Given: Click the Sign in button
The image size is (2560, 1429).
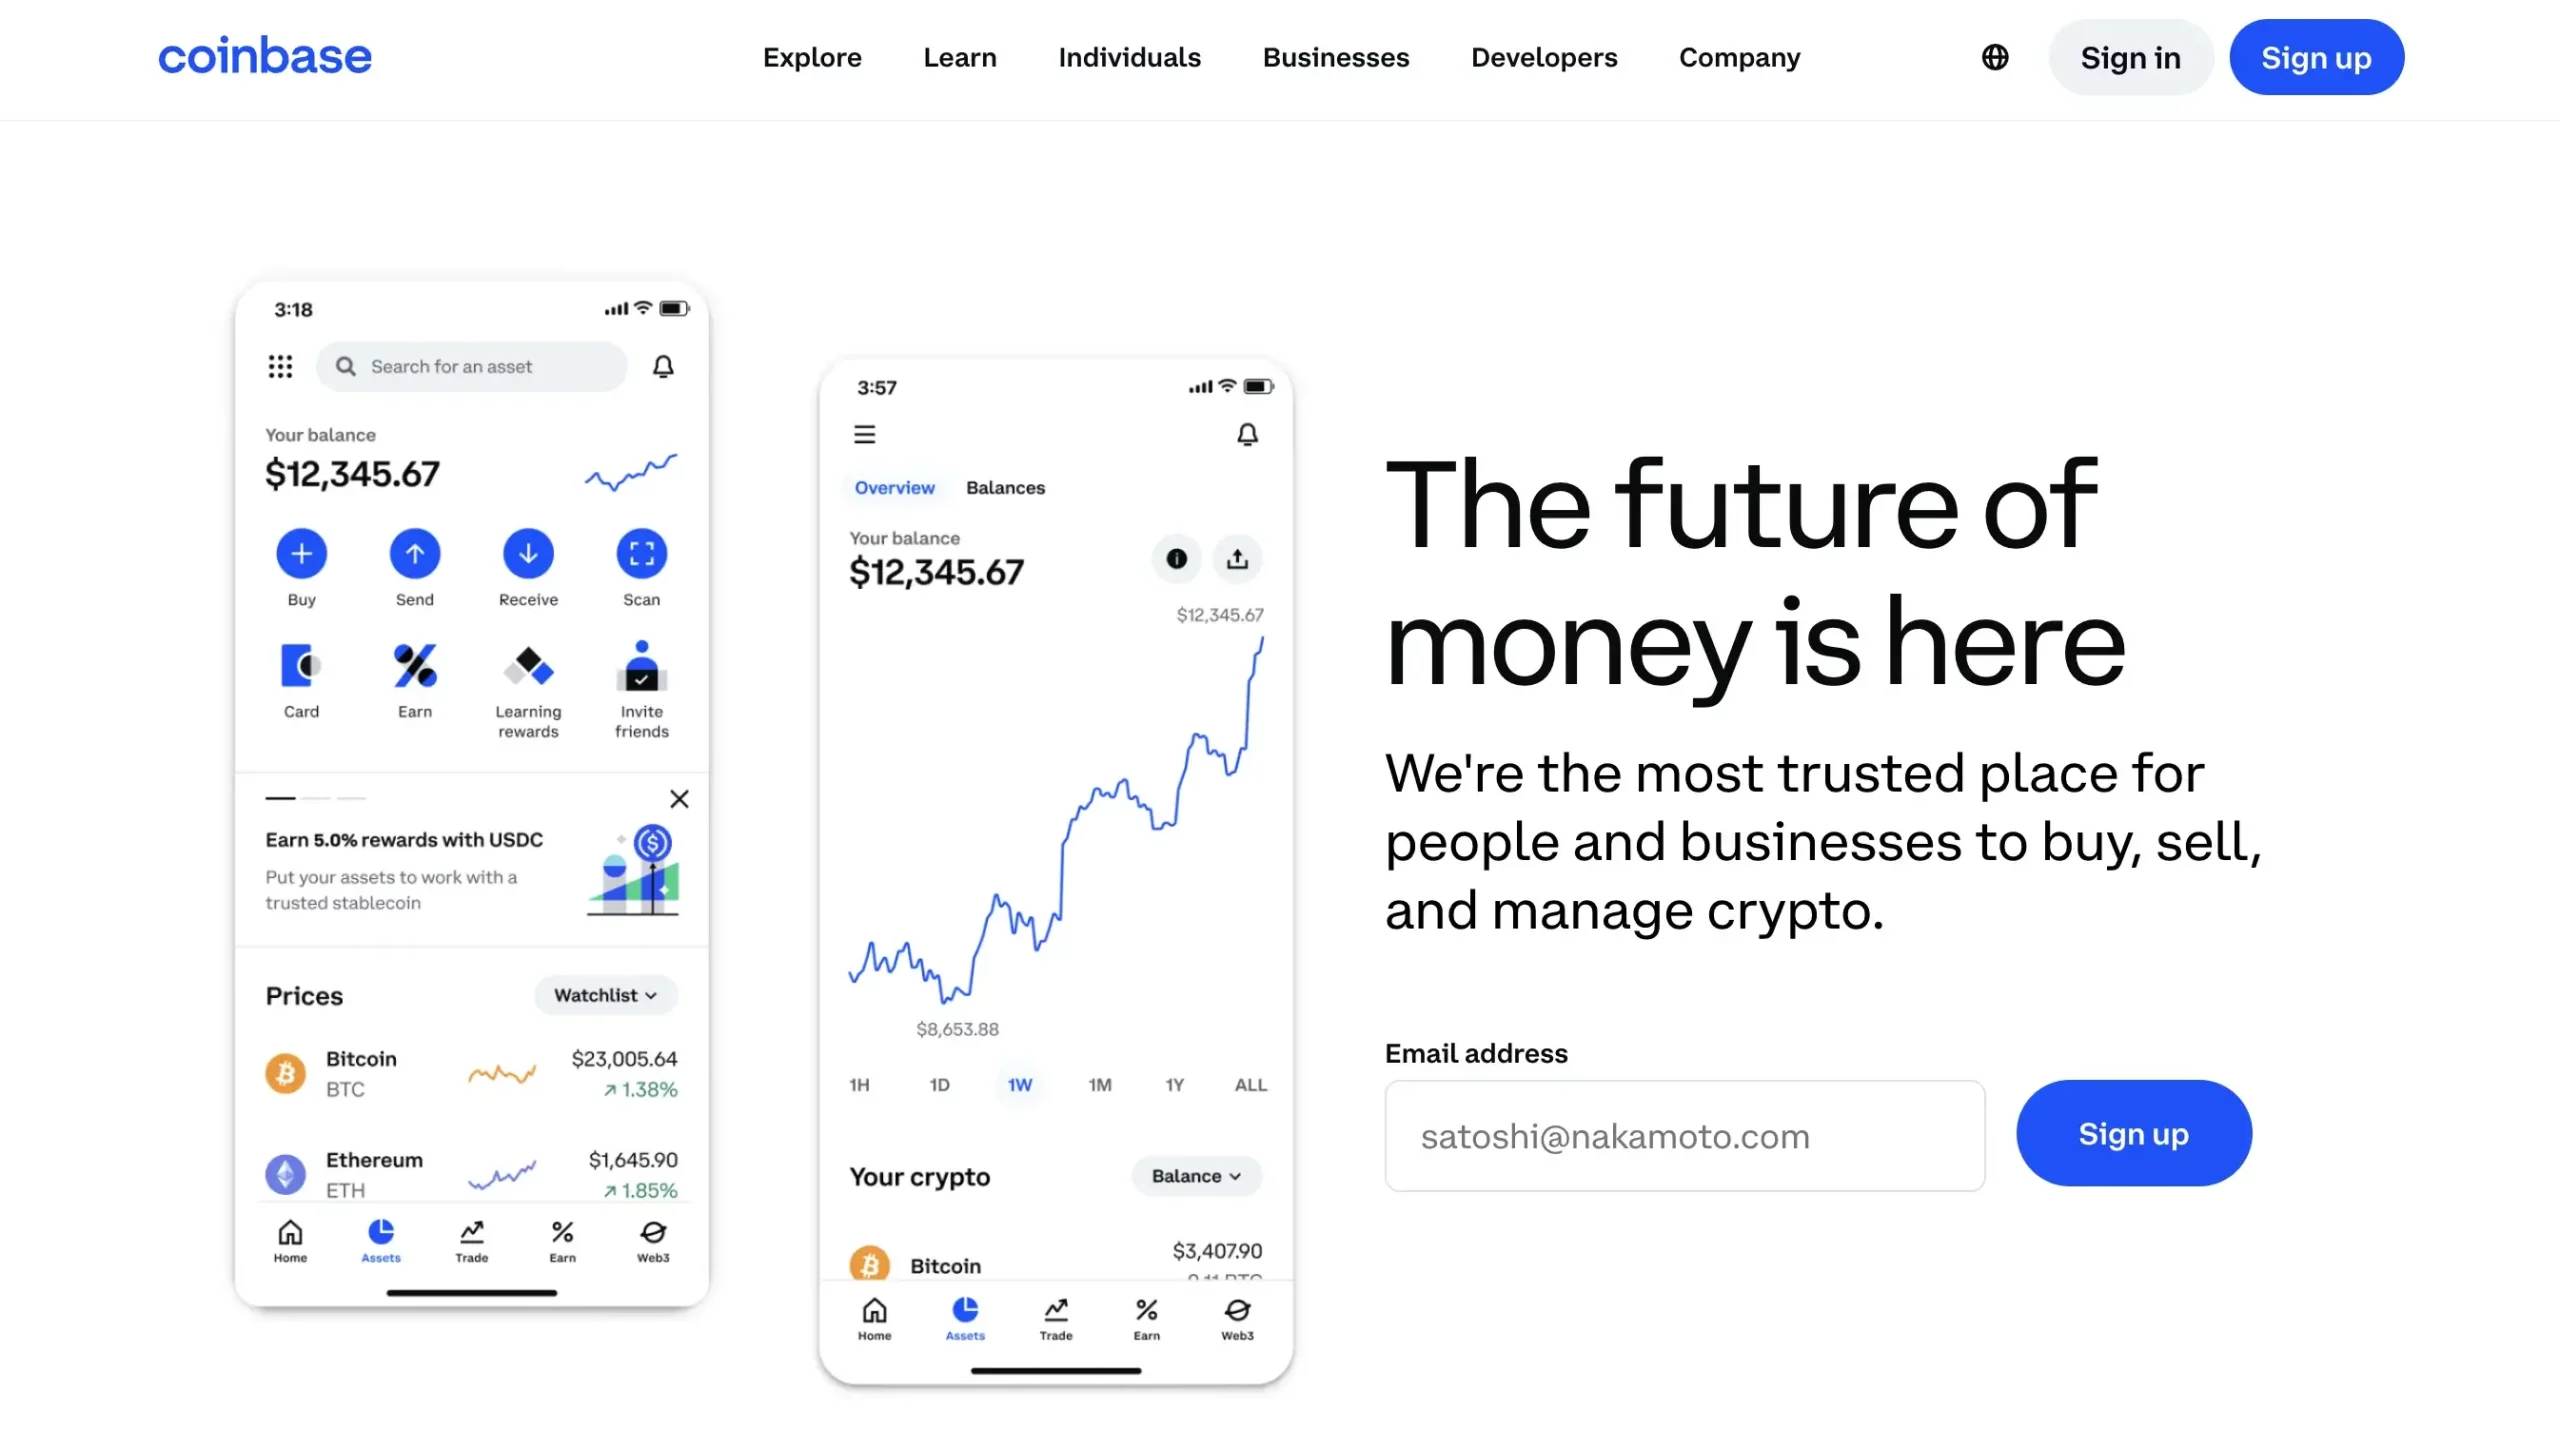Looking at the screenshot, I should 2129,58.
